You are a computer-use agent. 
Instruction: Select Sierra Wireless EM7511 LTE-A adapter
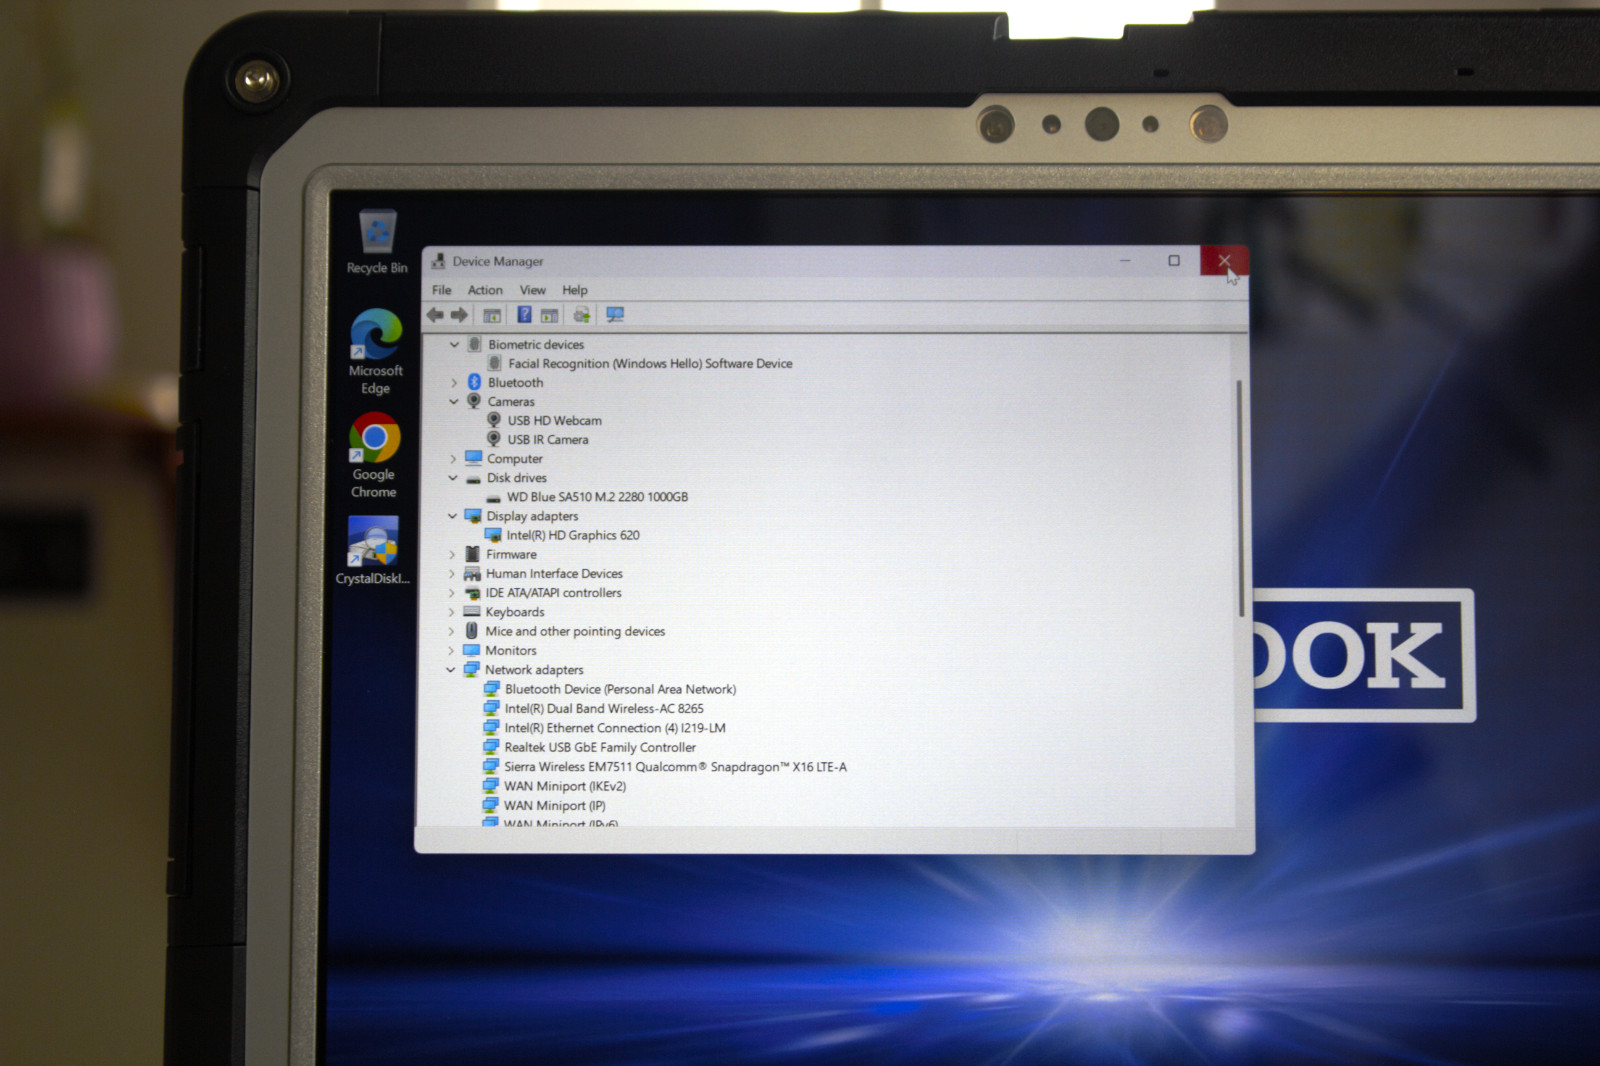point(675,767)
